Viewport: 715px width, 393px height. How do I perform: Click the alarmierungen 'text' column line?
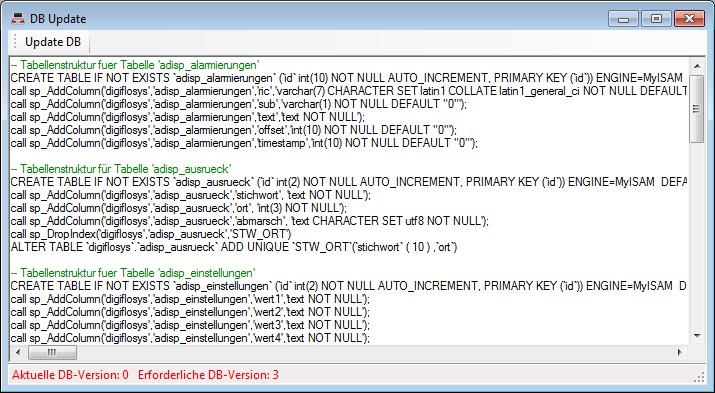pyautogui.click(x=188, y=117)
